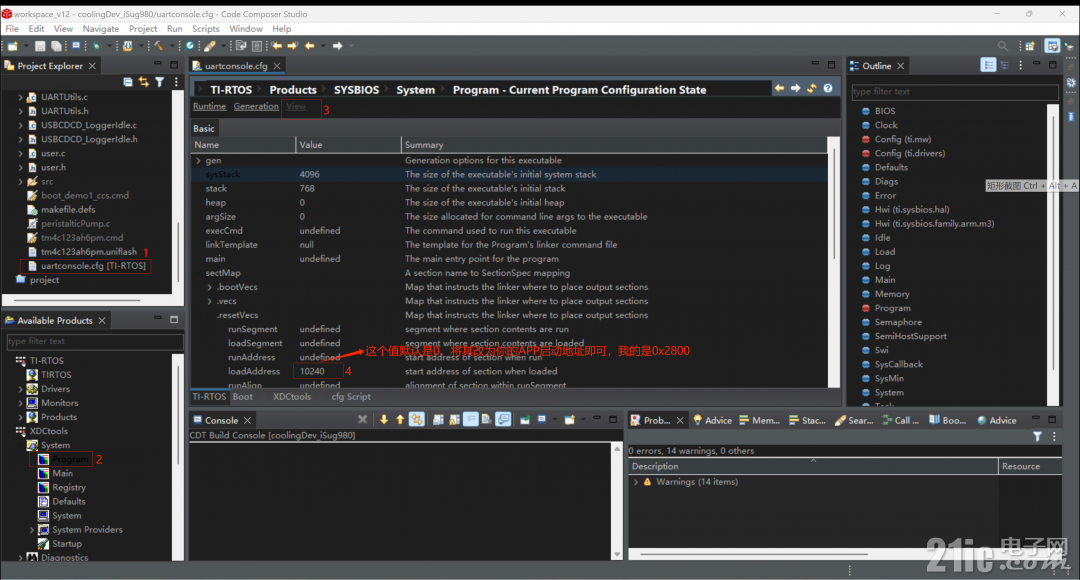Click the Save All toolbar icon

point(56,46)
